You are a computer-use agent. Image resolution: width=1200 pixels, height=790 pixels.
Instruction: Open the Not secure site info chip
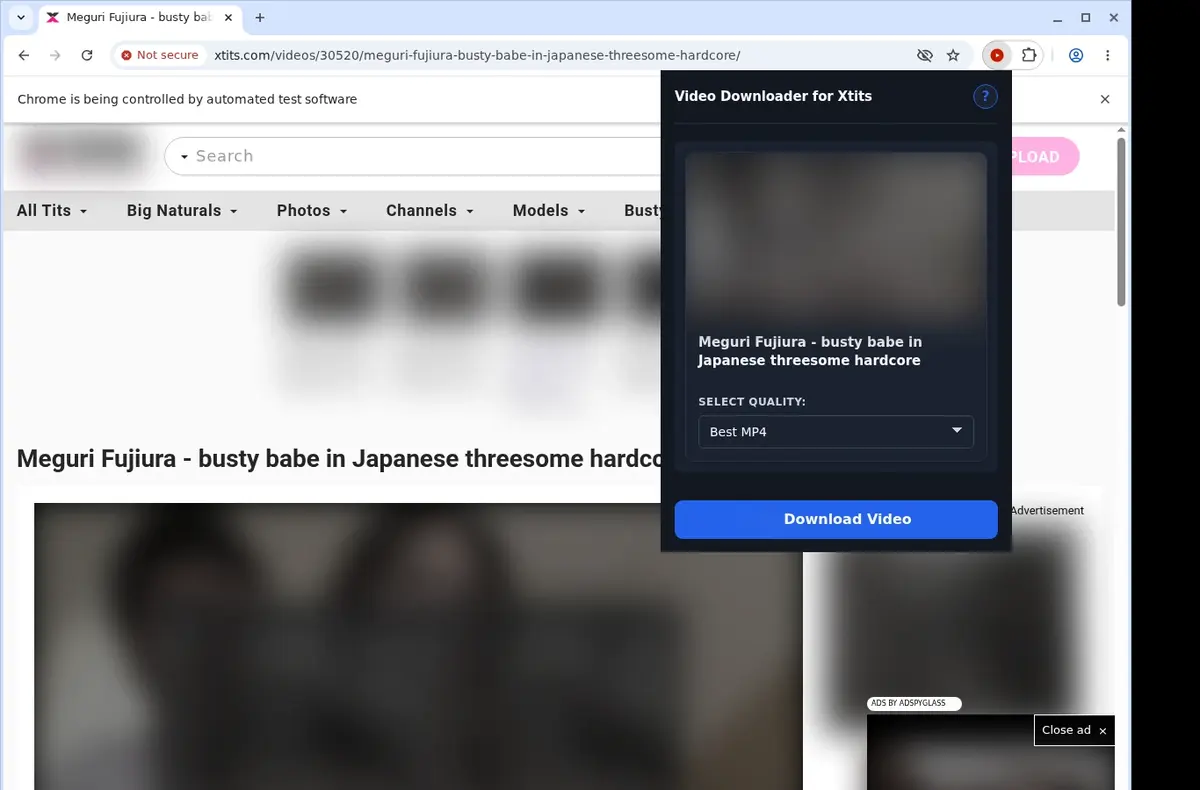pyautogui.click(x=160, y=55)
